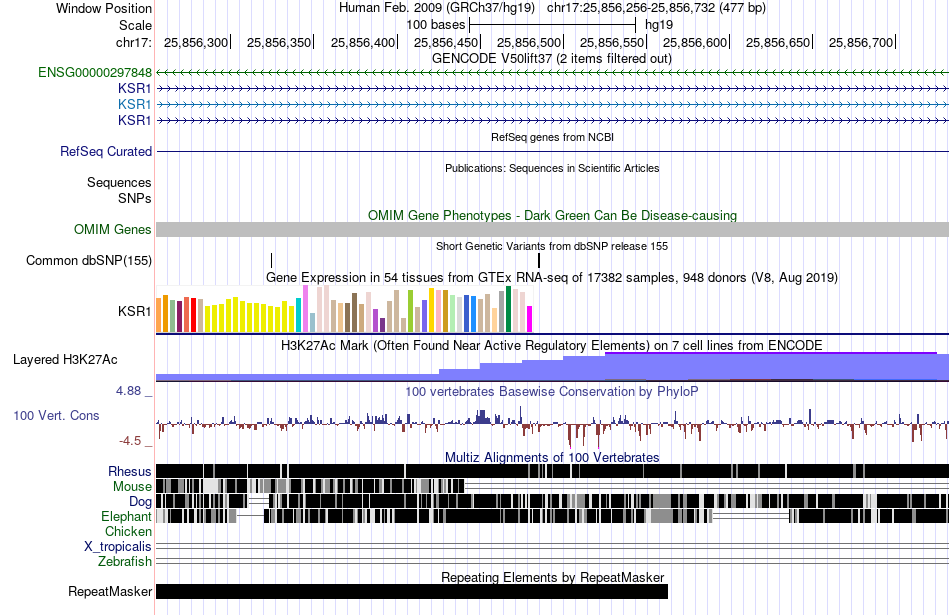Click the -4.5 PhyloP minimum value

[130, 440]
